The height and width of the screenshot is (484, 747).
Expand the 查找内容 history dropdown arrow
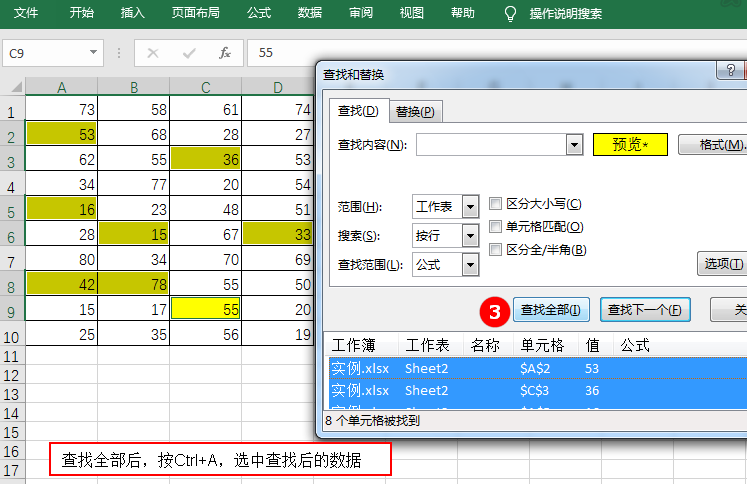[575, 144]
